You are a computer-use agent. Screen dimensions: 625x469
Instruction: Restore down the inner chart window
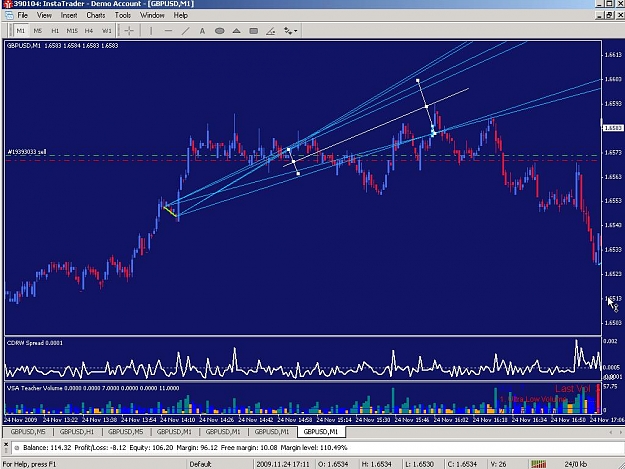tap(609, 15)
